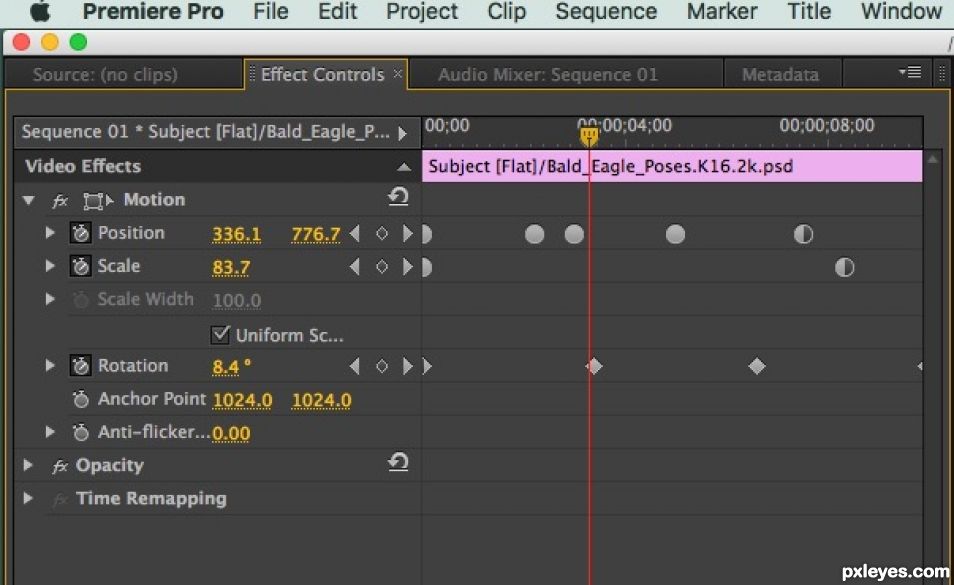This screenshot has width=954, height=585.
Task: Go to previous Scale keyframe
Action: click(x=355, y=266)
